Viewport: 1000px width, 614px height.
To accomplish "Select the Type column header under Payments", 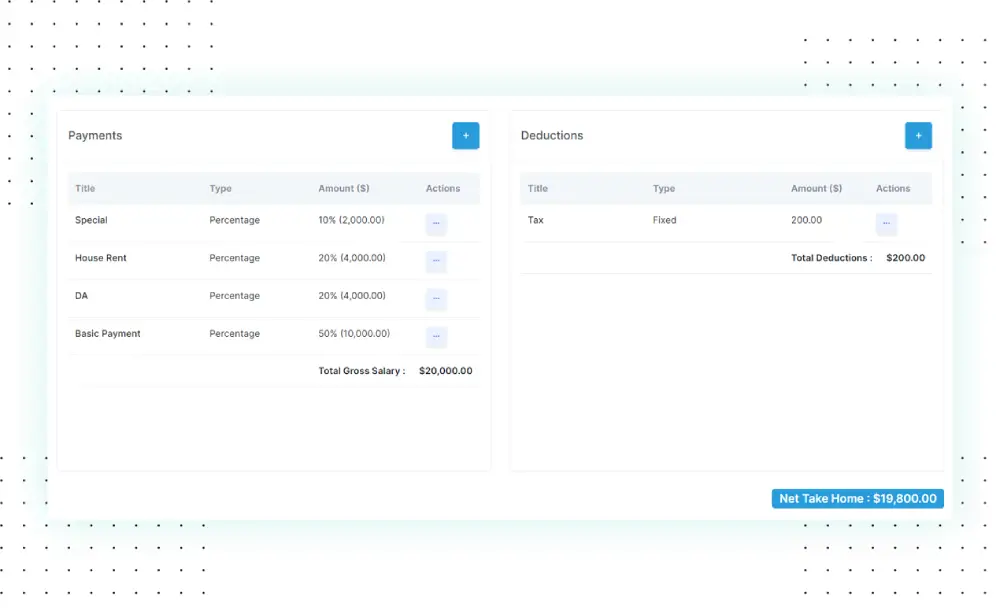I will click(x=220, y=188).
